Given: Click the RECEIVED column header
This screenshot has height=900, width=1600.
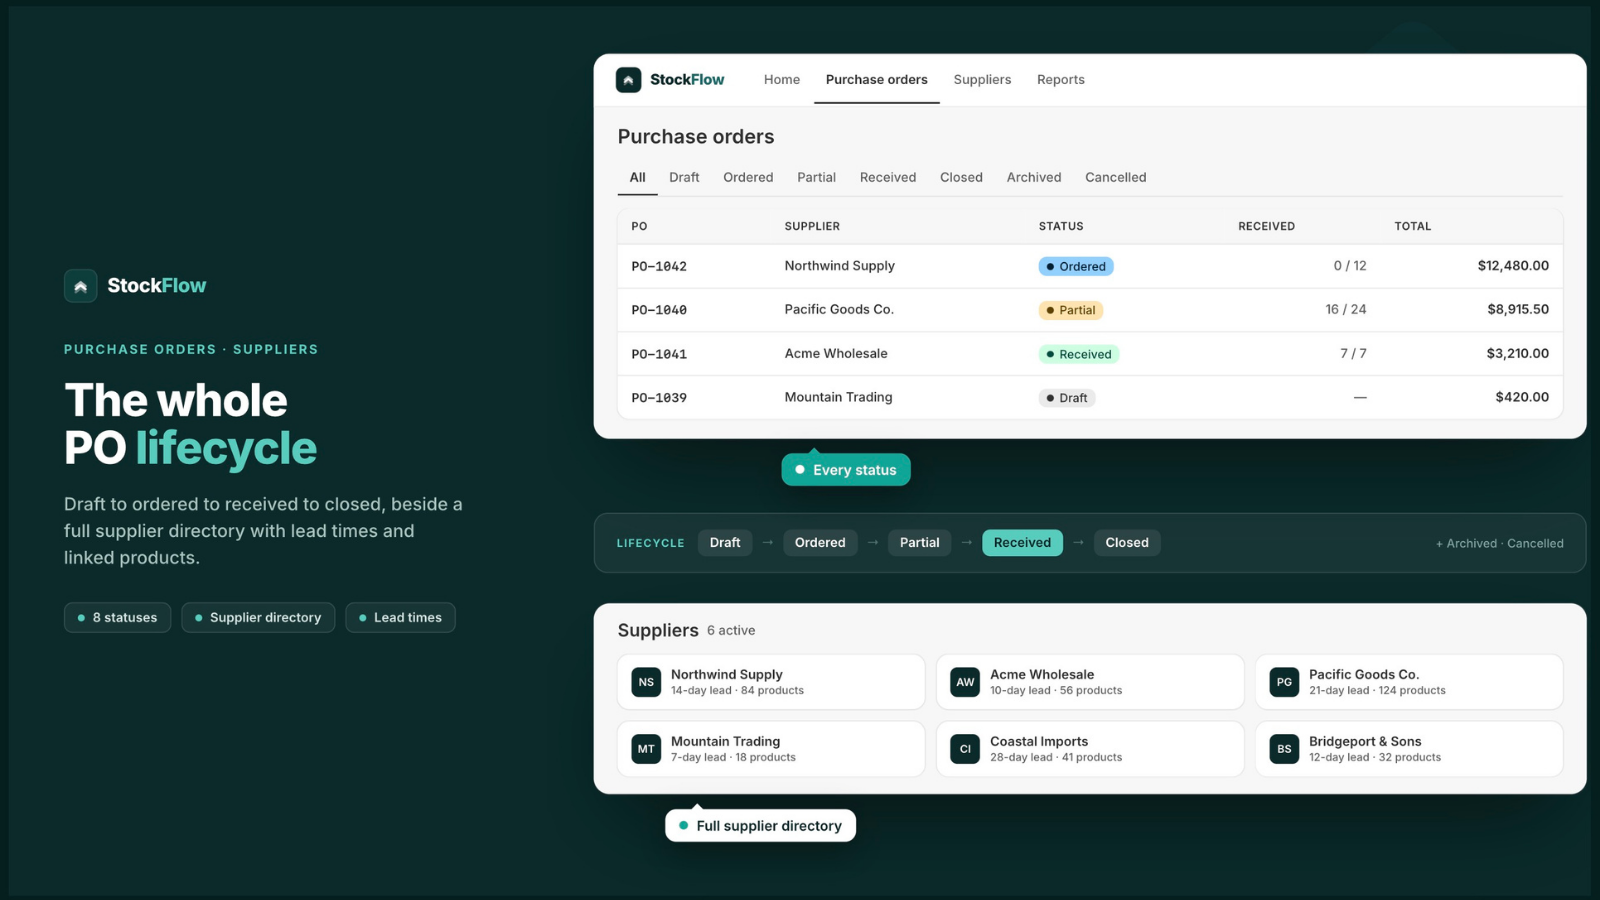Looking at the screenshot, I should 1266,227.
